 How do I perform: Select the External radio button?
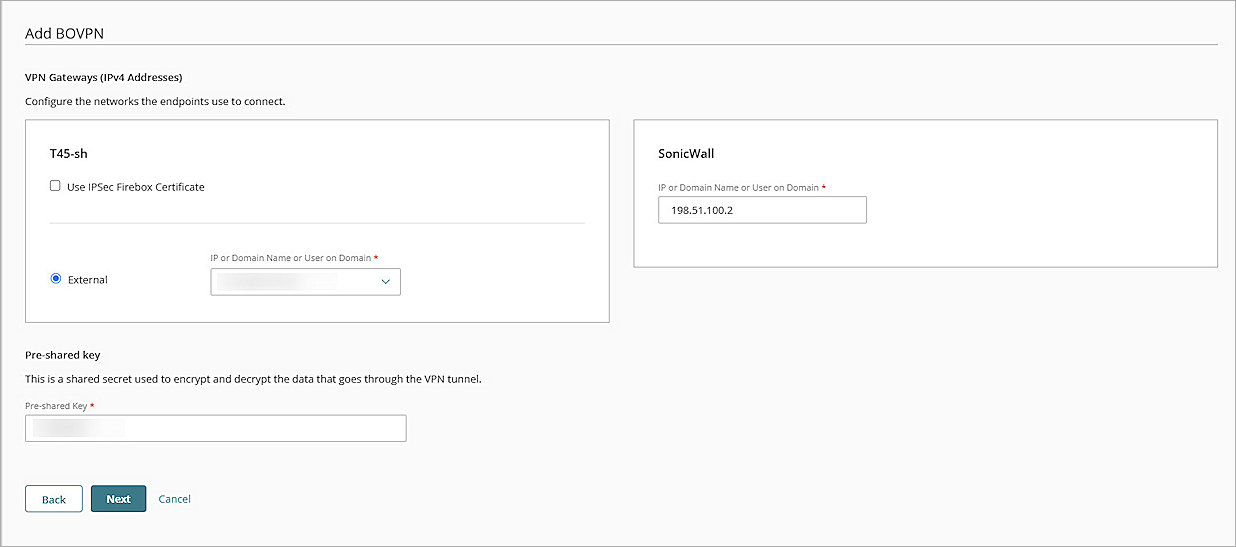coord(56,279)
